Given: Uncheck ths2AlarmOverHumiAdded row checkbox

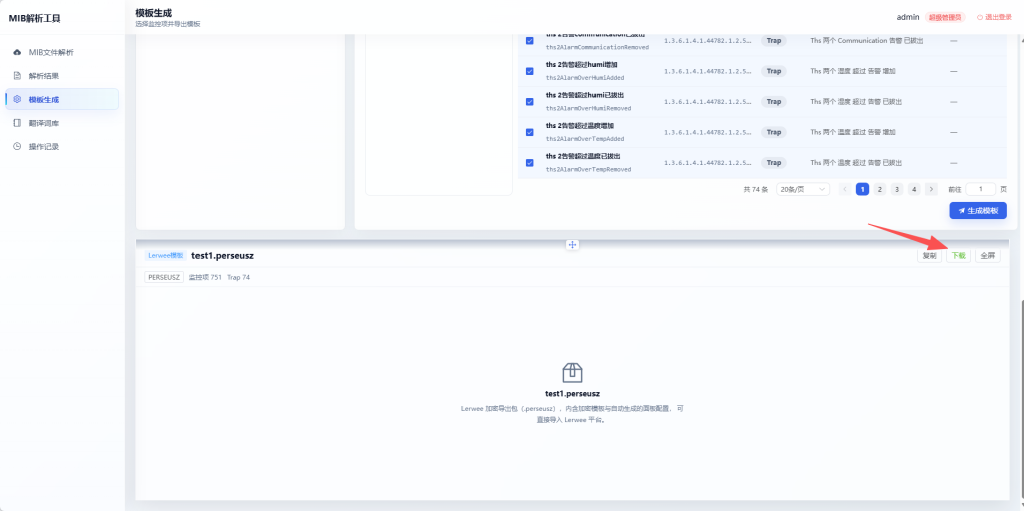Looking at the screenshot, I should coord(530,71).
